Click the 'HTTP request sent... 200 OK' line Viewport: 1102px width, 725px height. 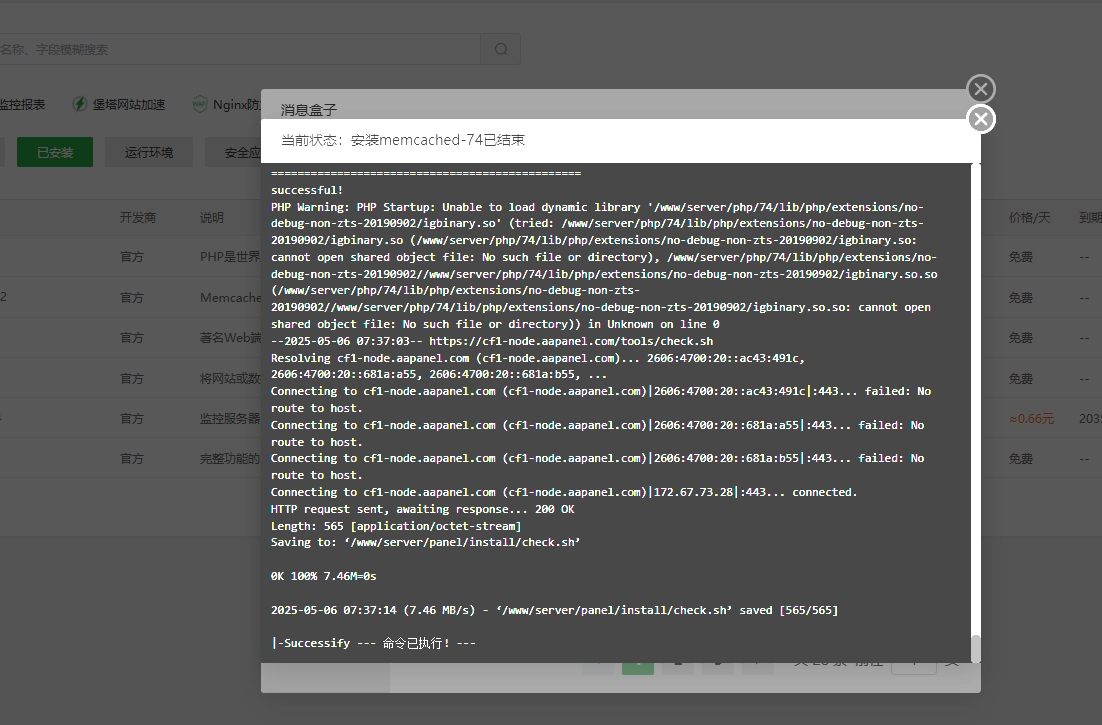coord(422,509)
